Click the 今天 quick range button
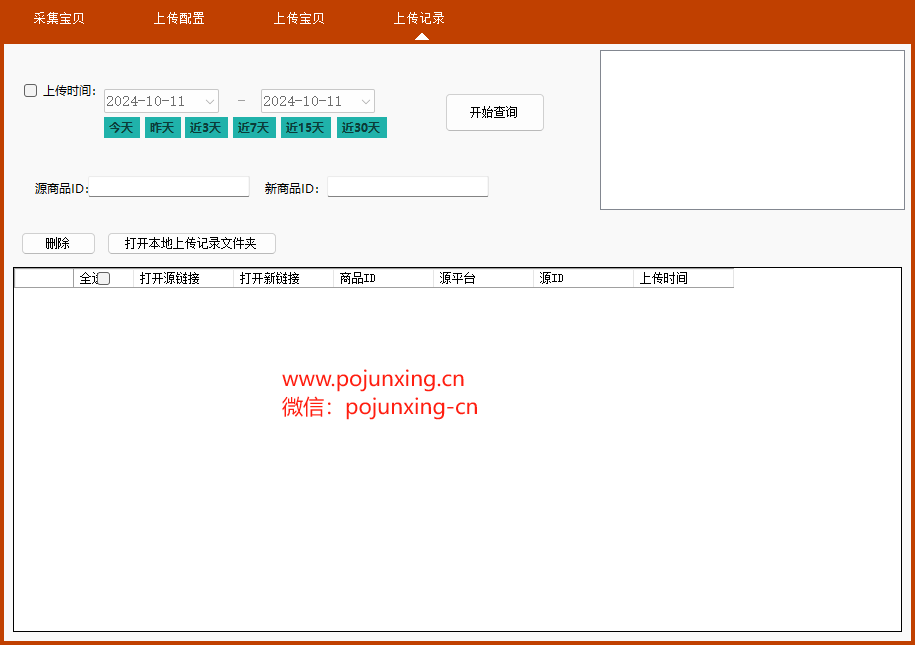Viewport: 915px width, 645px height. tap(121, 128)
